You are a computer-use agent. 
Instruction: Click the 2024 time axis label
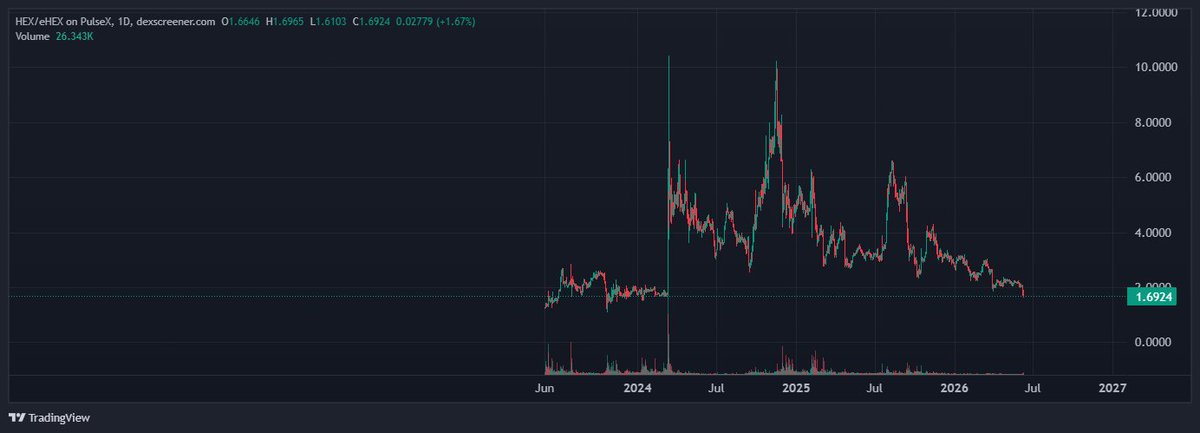(x=637, y=387)
